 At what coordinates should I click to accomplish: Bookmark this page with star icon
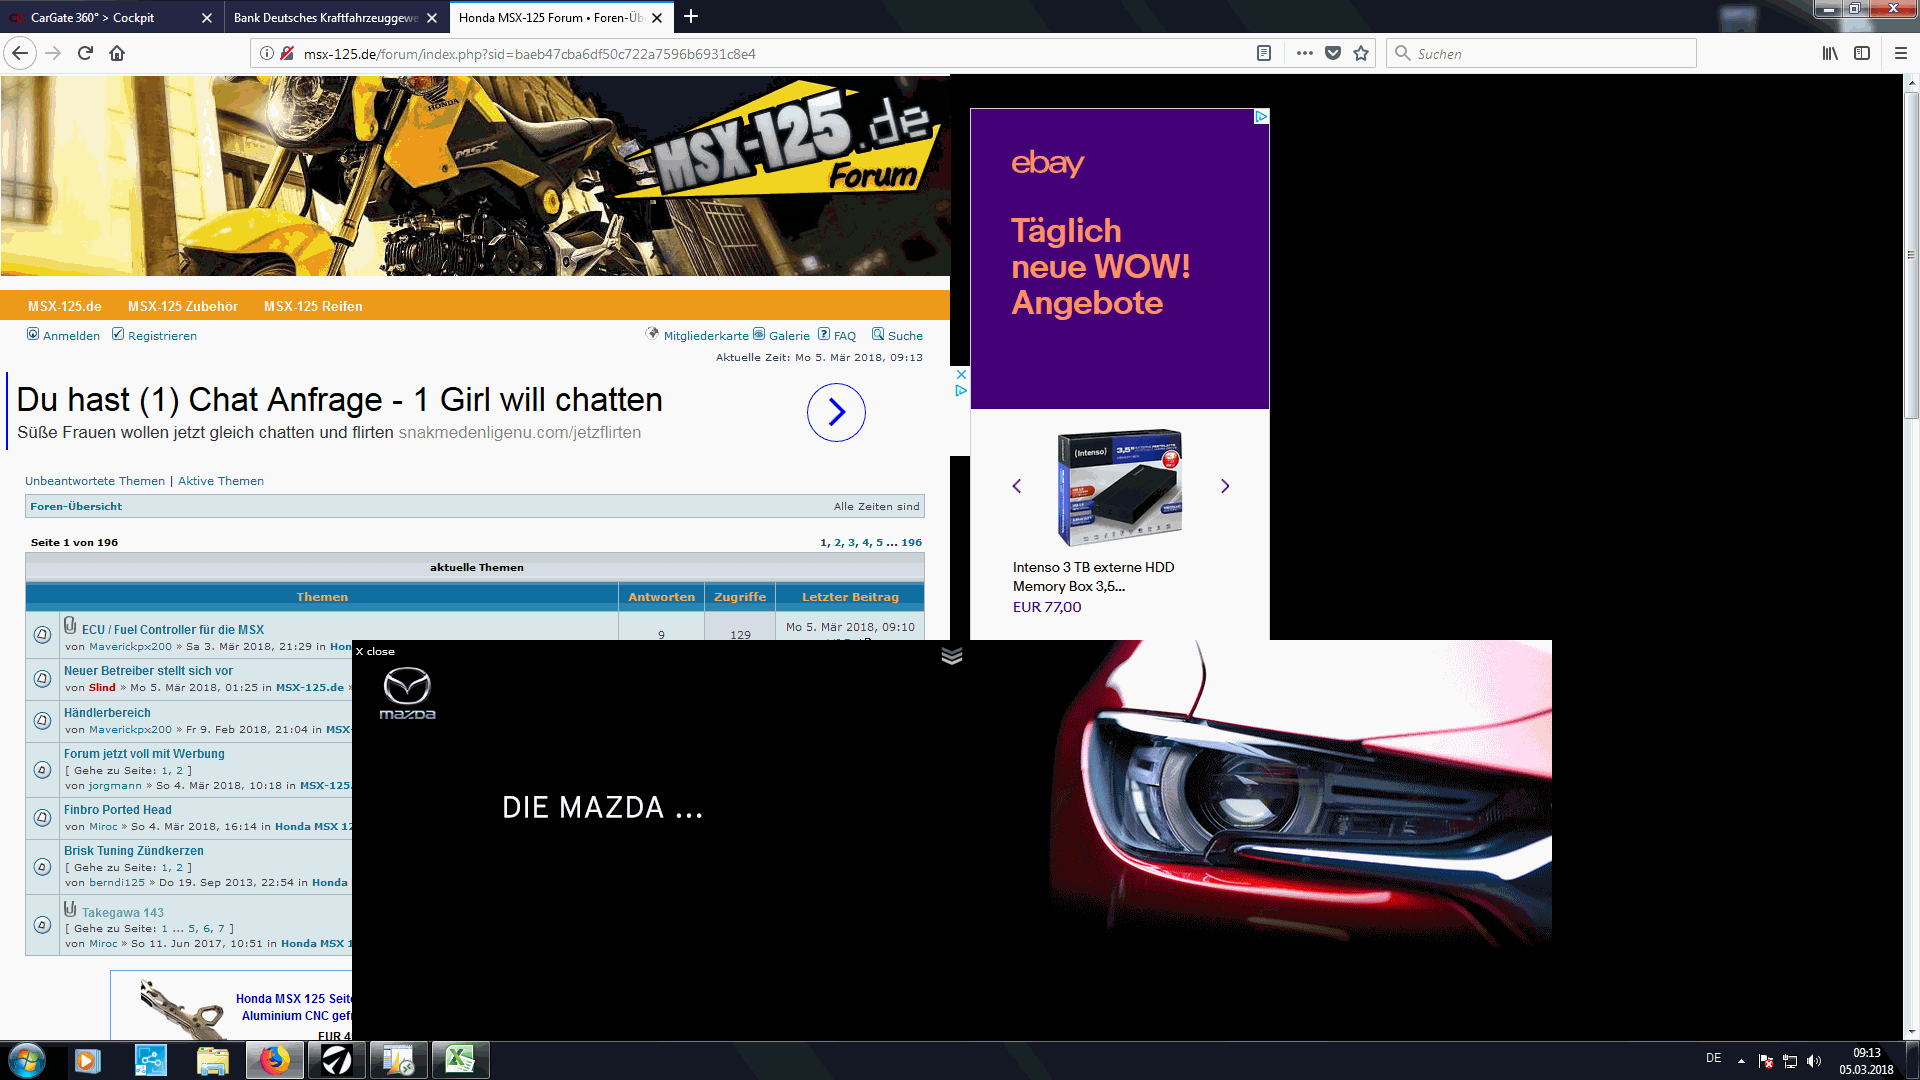point(1361,53)
